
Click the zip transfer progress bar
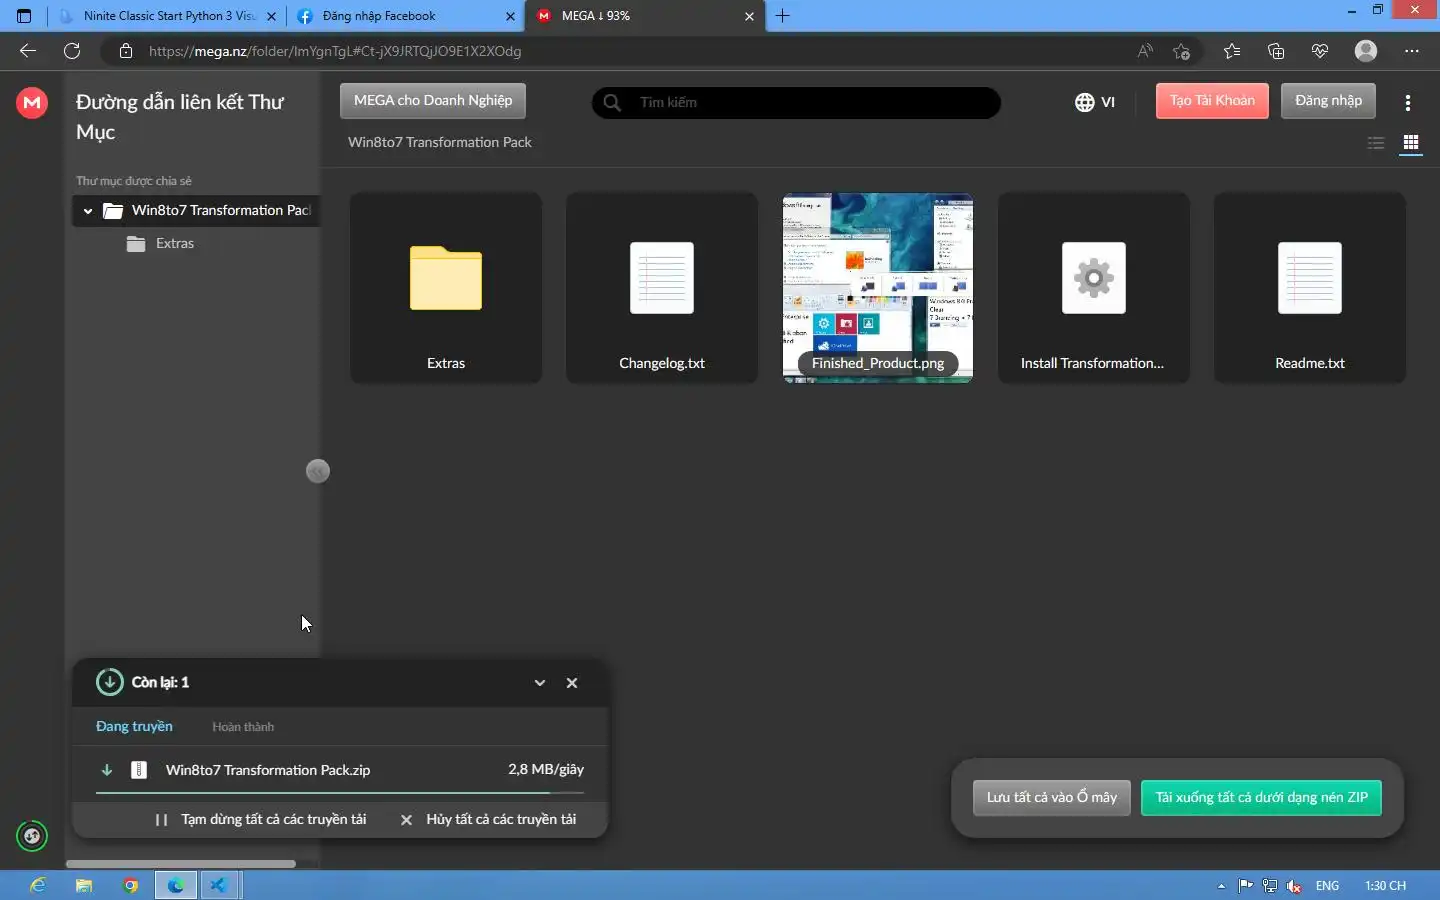[x=340, y=793]
